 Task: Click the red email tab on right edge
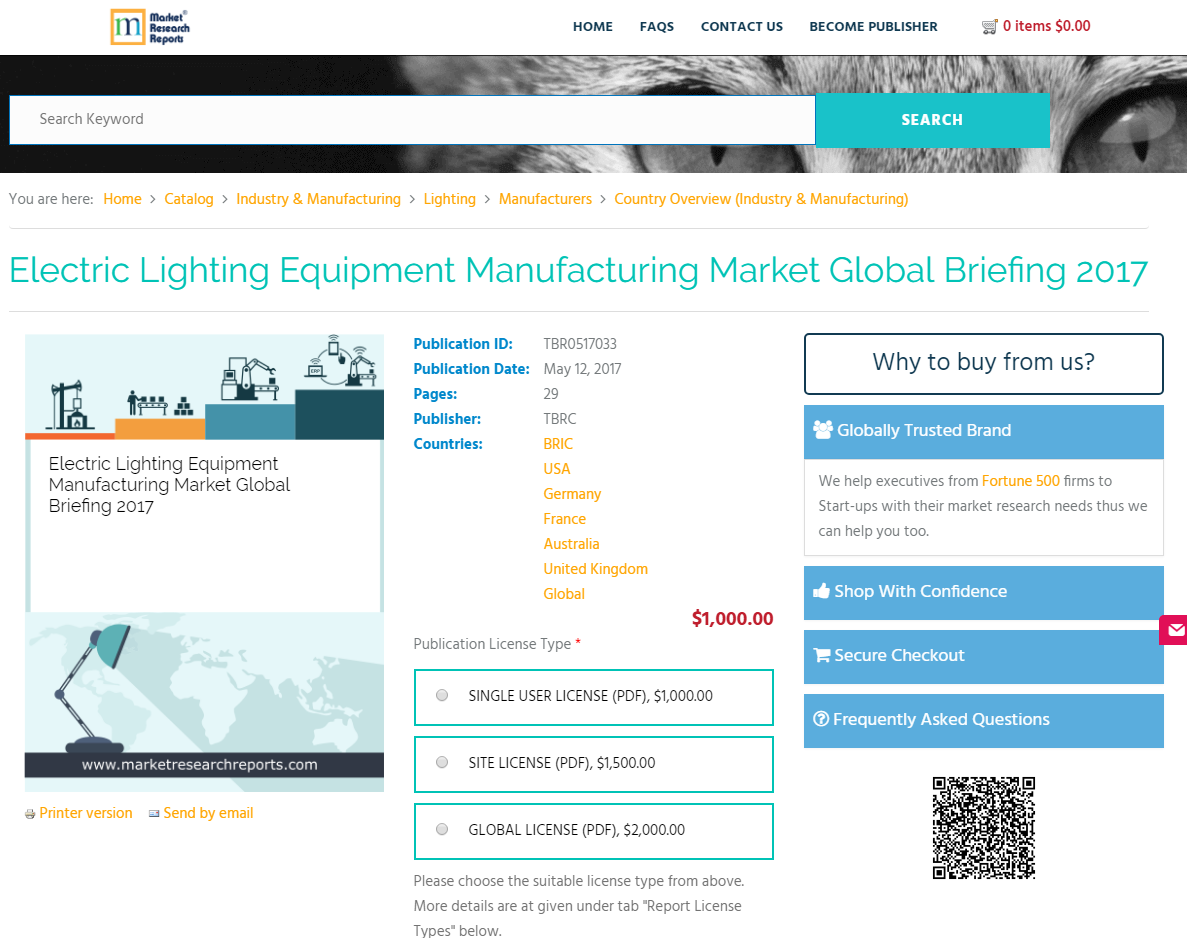point(1174,630)
